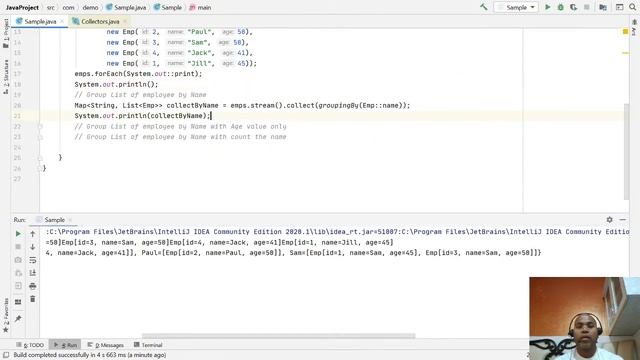Click the Run panel stop process button
The image size is (640, 360).
pos(18,247)
